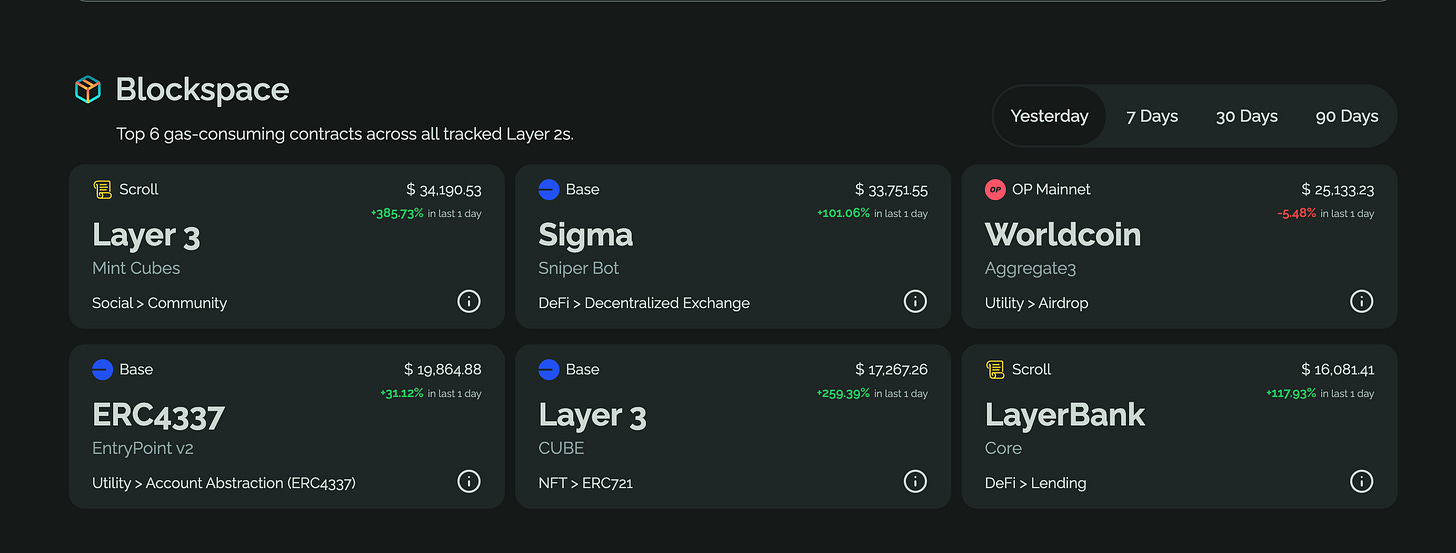Image resolution: width=1456 pixels, height=553 pixels.
Task: Click the Aggregate3 subtitle
Action: coord(1030,269)
